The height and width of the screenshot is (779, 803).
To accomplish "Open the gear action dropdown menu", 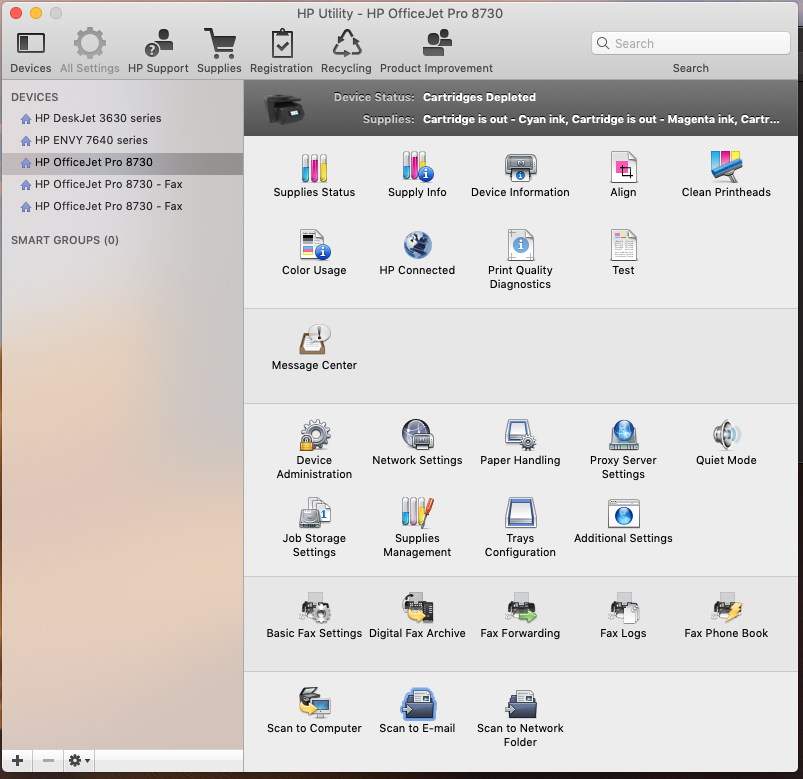I will [x=79, y=761].
